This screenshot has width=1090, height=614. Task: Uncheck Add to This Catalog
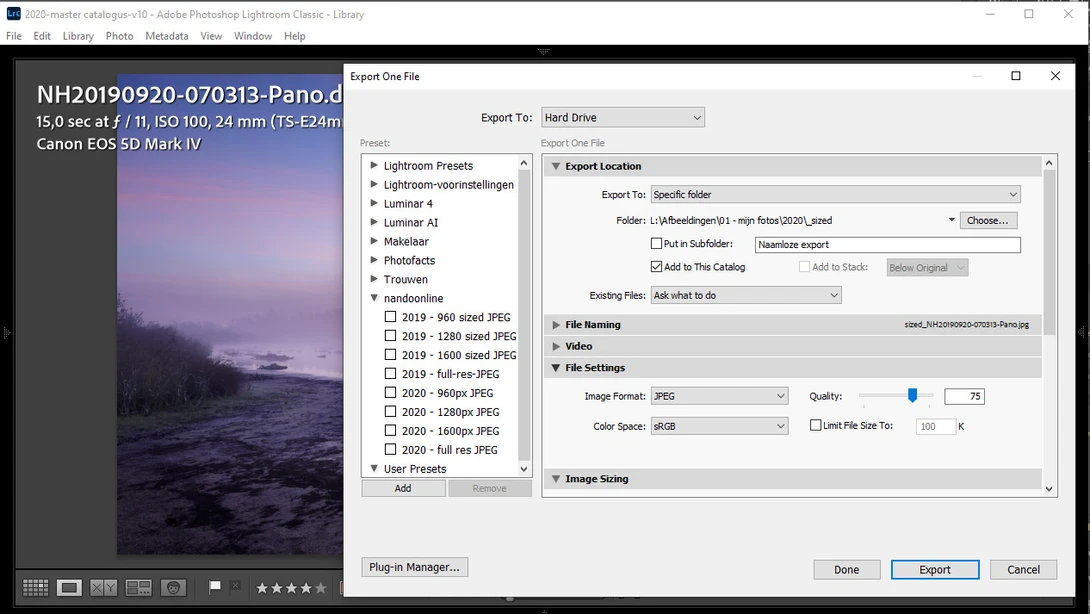click(x=656, y=266)
